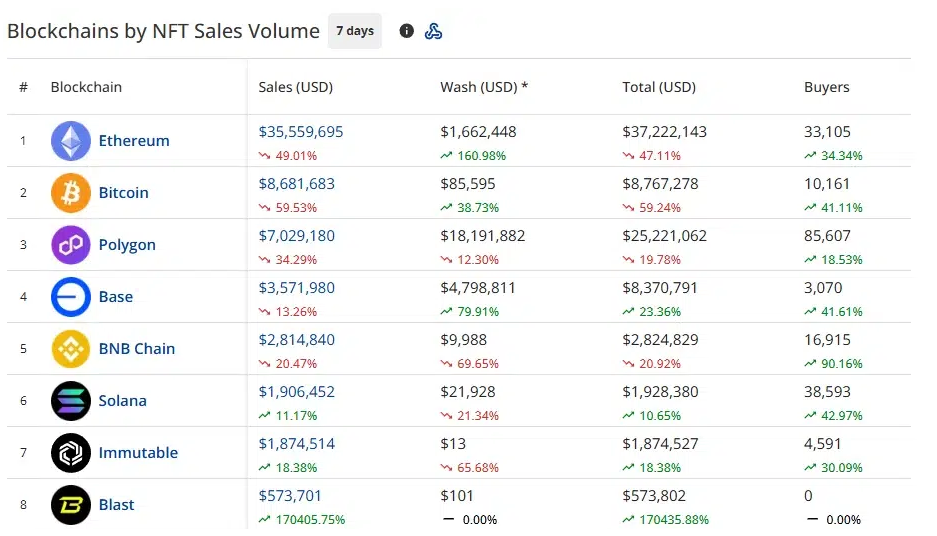Click the # rank column header
This screenshot has width=937, height=536.
23,87
